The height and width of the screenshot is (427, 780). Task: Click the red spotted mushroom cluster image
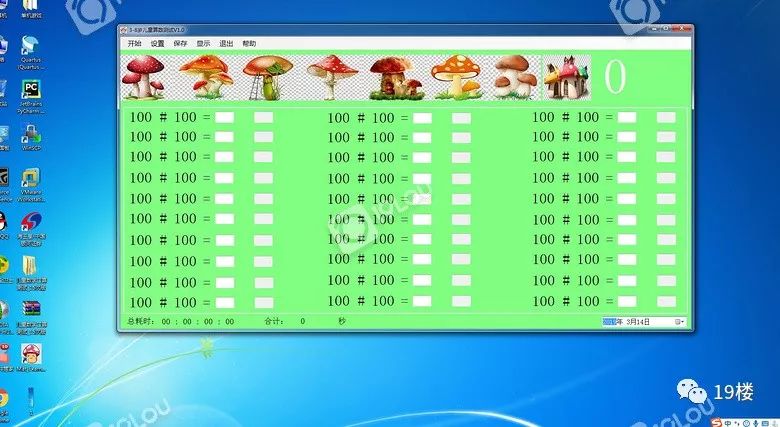(144, 77)
